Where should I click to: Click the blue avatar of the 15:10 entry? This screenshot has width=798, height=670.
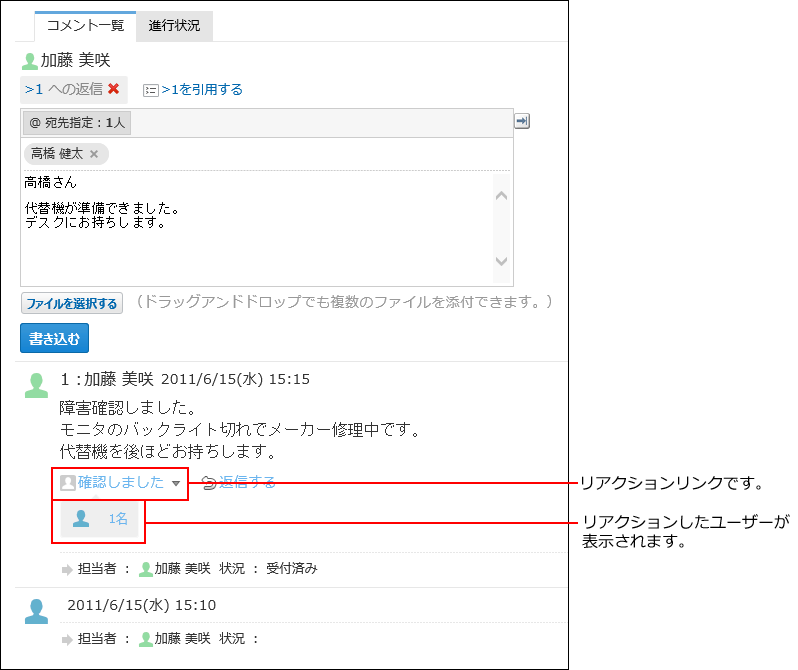point(36,611)
